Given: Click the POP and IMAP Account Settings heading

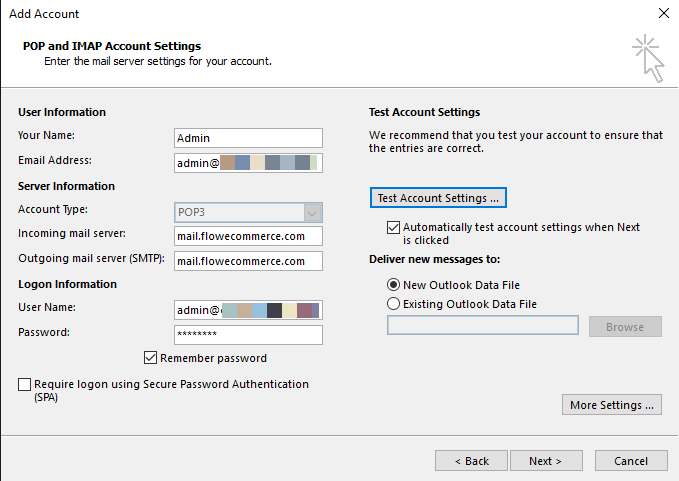Looking at the screenshot, I should [x=112, y=46].
